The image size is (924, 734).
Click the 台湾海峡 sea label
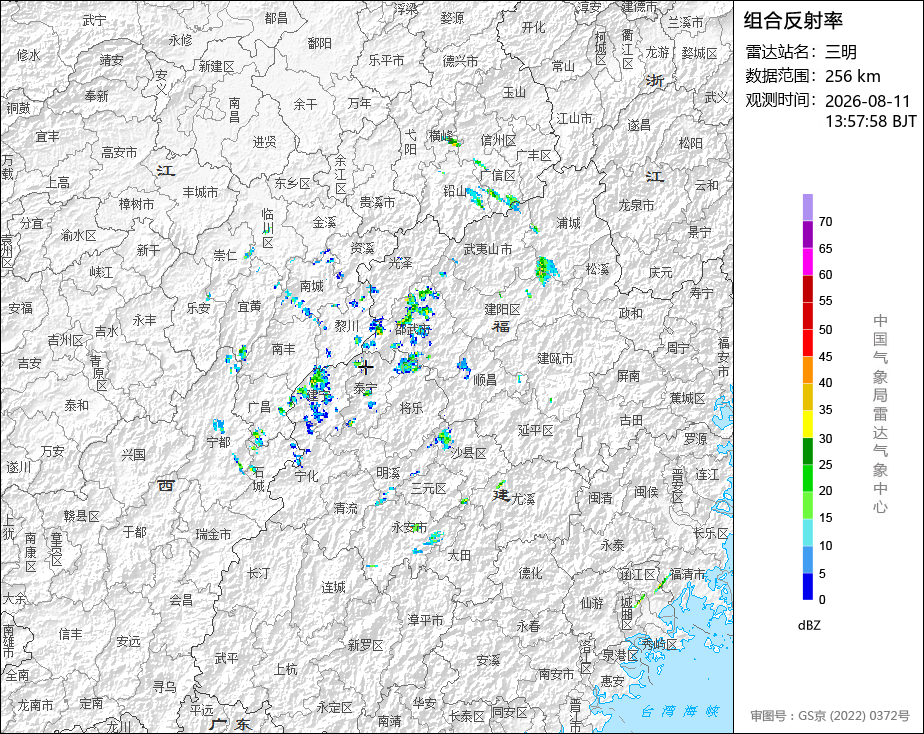point(680,711)
